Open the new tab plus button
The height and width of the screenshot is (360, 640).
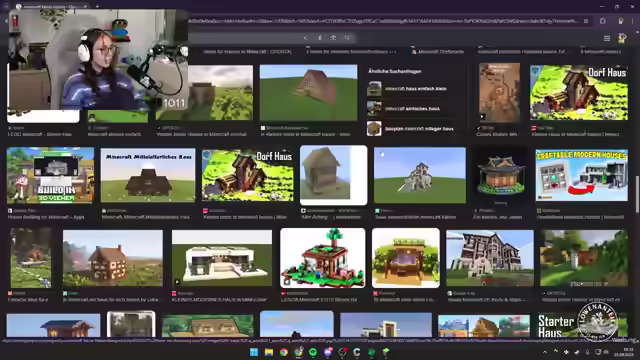pos(97,6)
